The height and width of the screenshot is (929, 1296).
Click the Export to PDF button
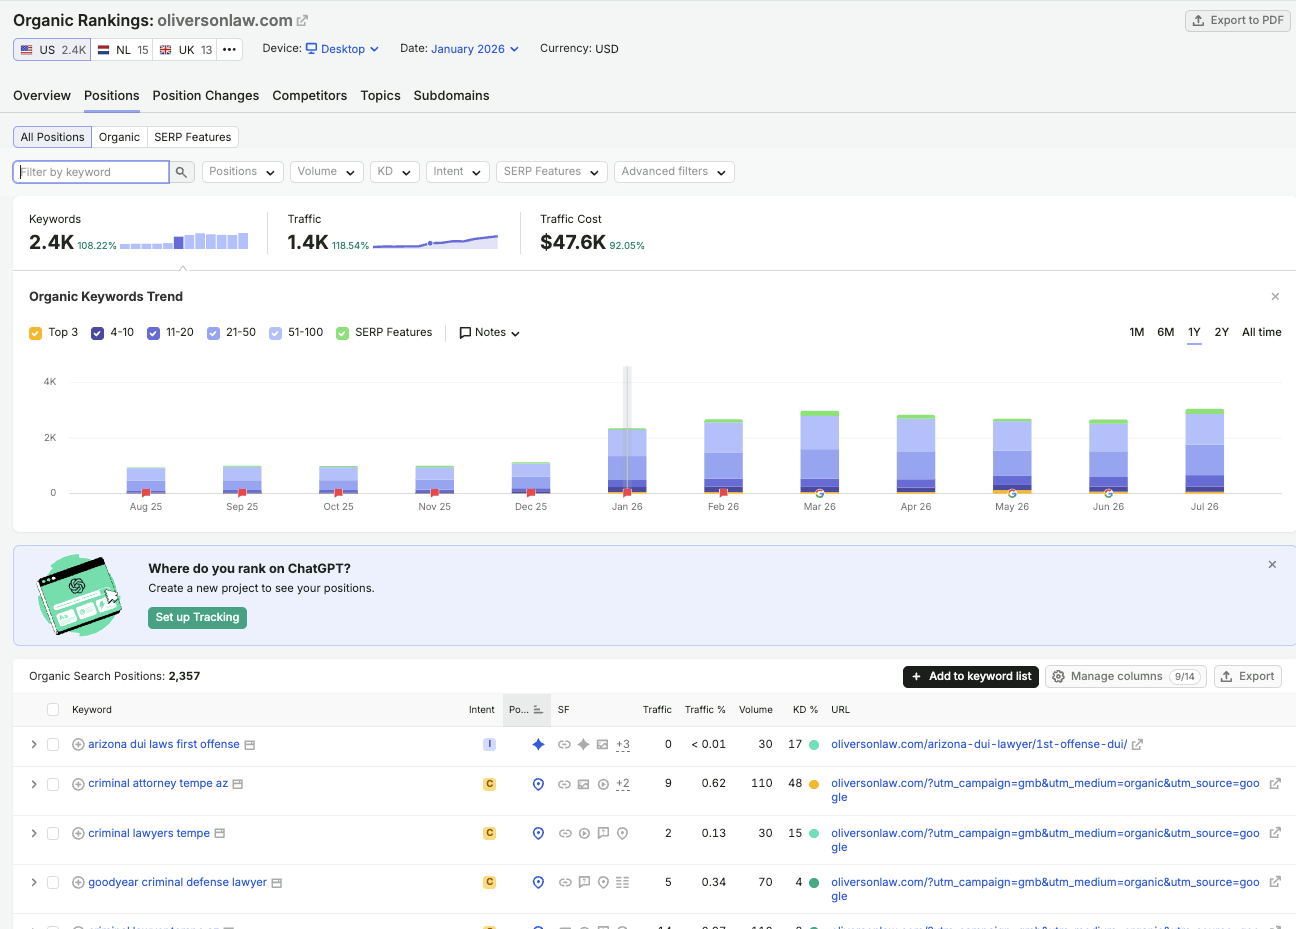[1237, 20]
